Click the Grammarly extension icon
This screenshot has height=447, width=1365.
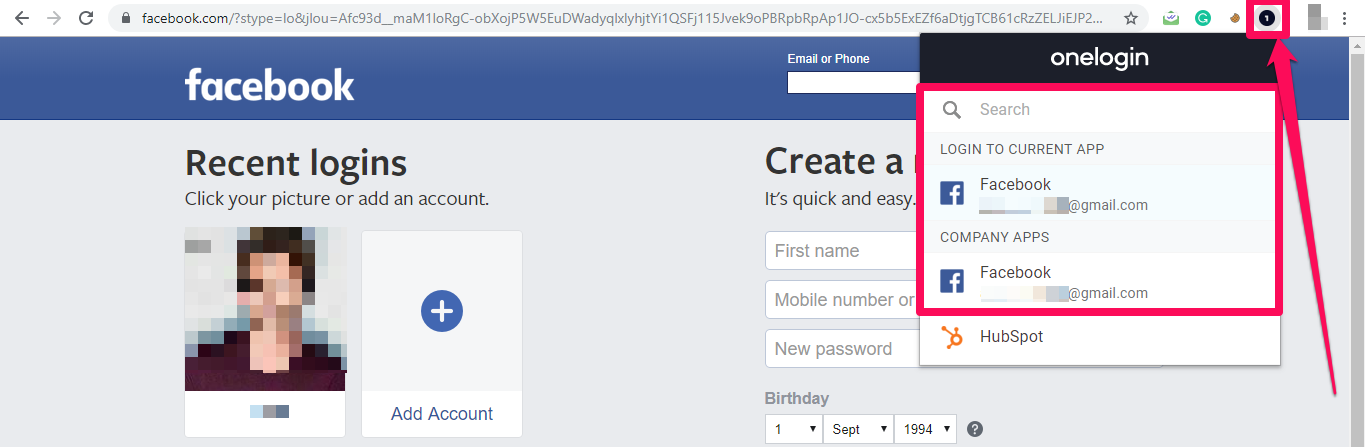[1203, 18]
